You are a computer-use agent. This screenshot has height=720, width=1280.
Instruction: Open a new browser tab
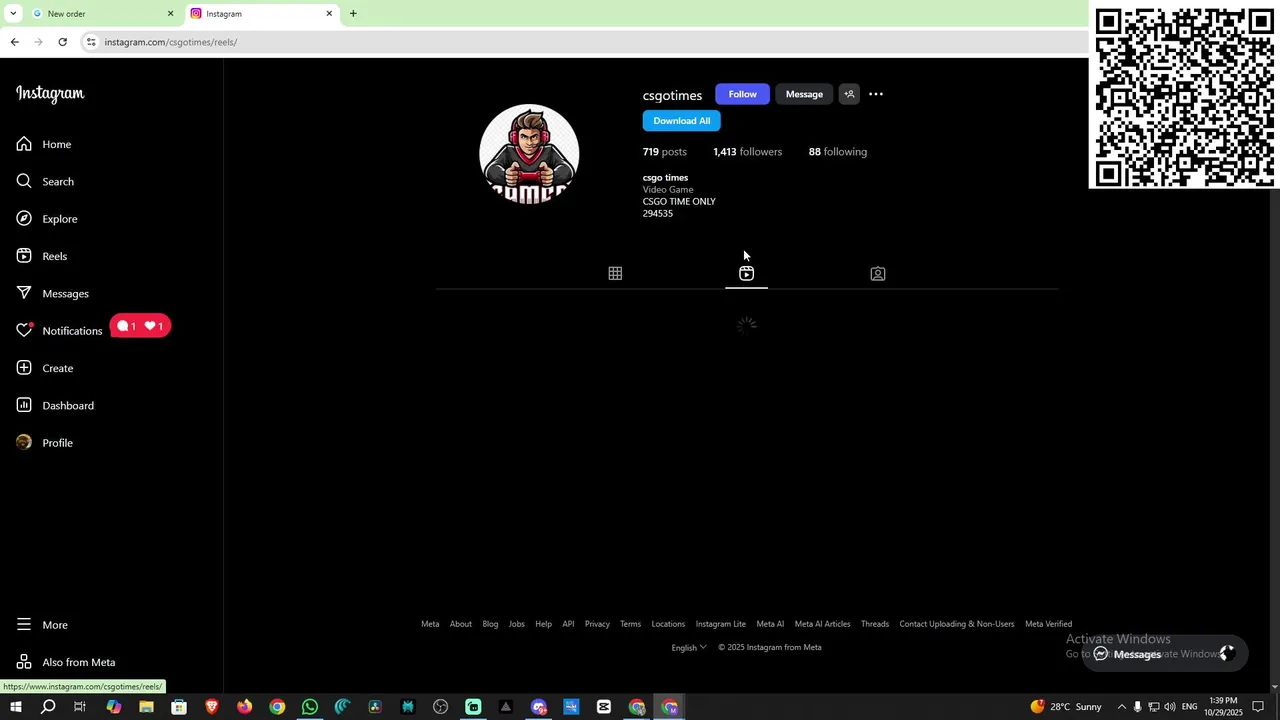point(353,14)
